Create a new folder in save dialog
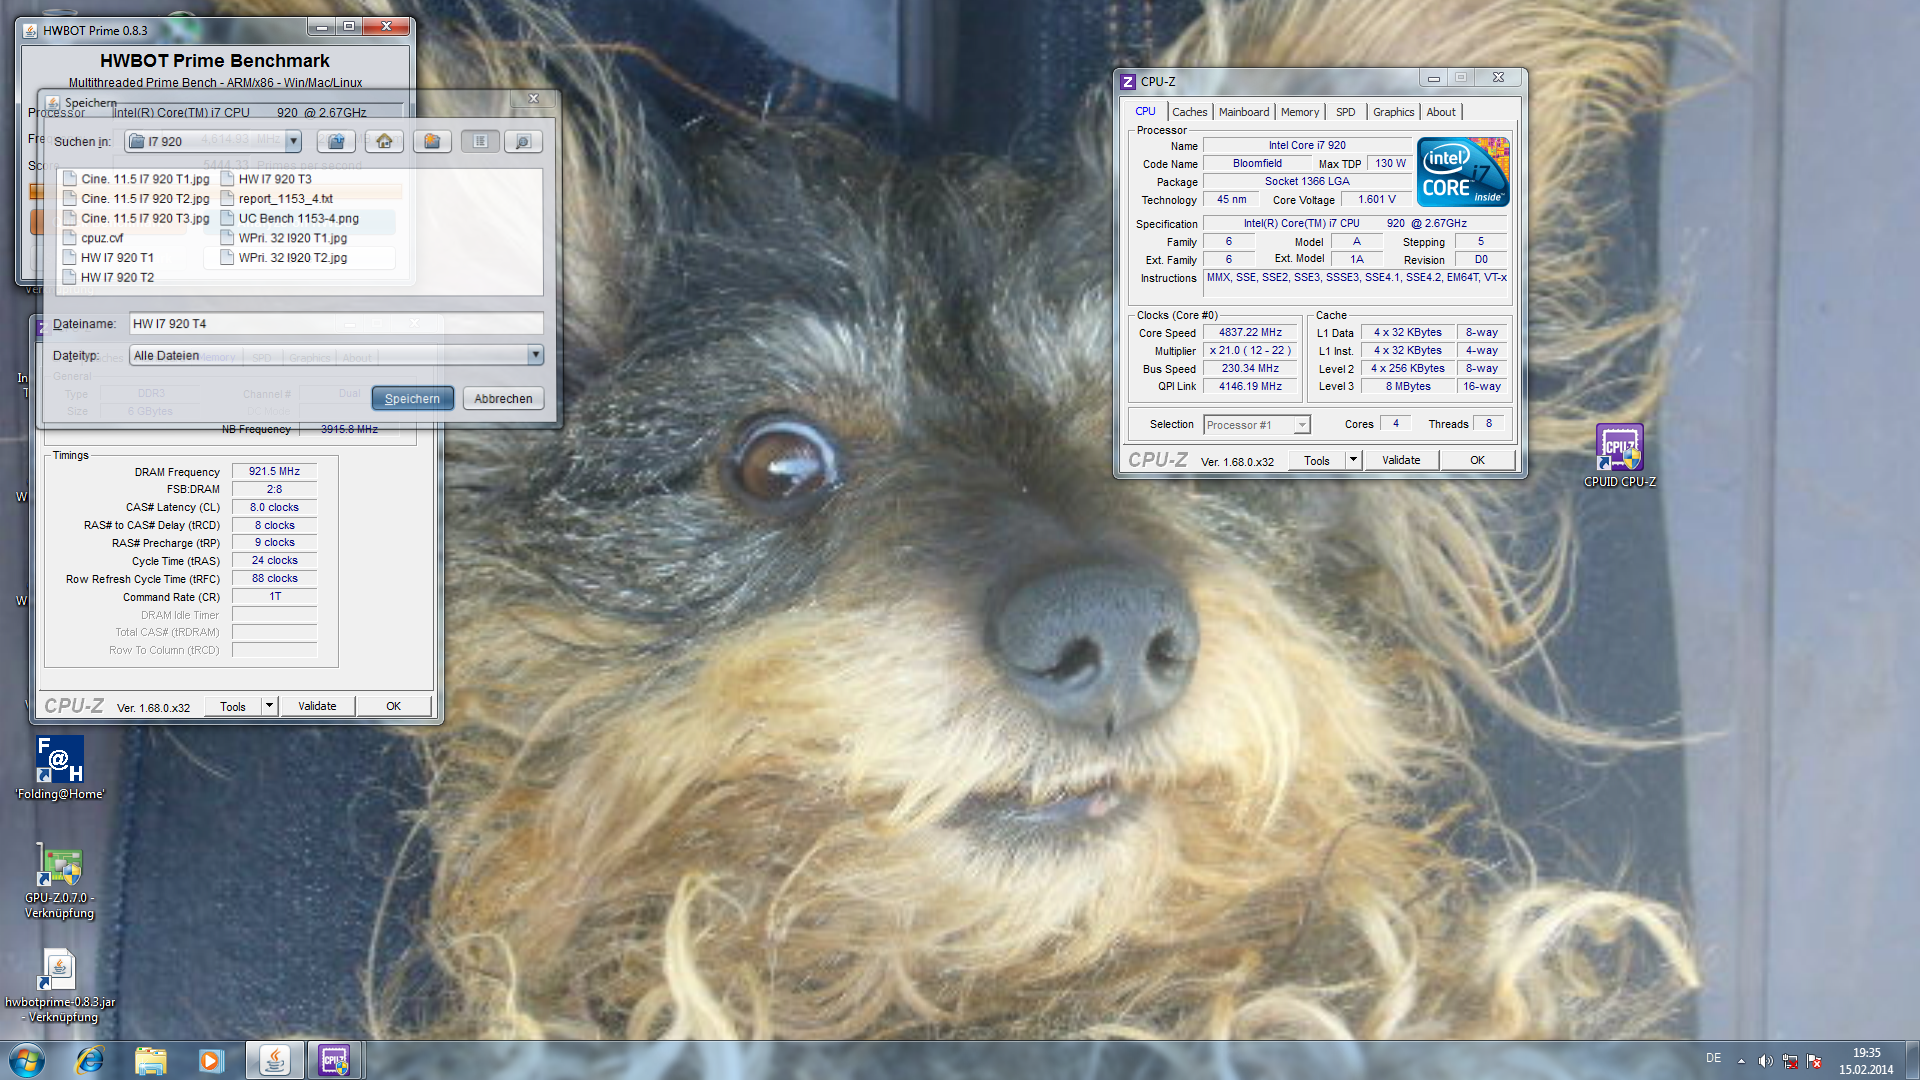The height and width of the screenshot is (1080, 1920). (432, 142)
